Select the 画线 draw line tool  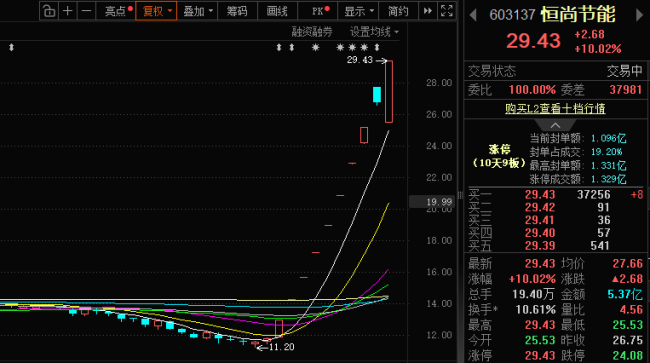277,11
